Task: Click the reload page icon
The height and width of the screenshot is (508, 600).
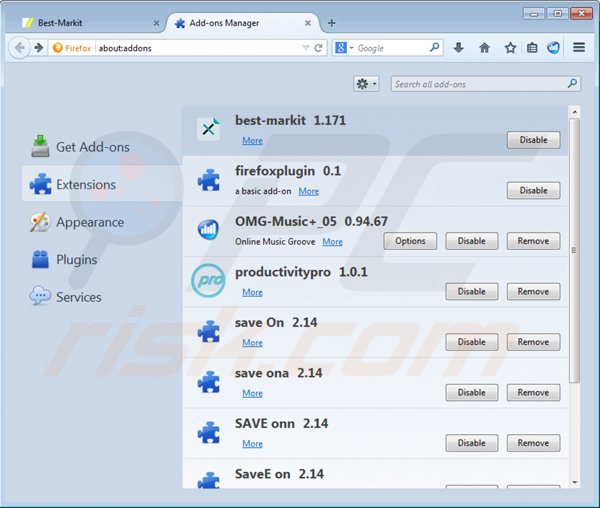Action: tap(318, 48)
